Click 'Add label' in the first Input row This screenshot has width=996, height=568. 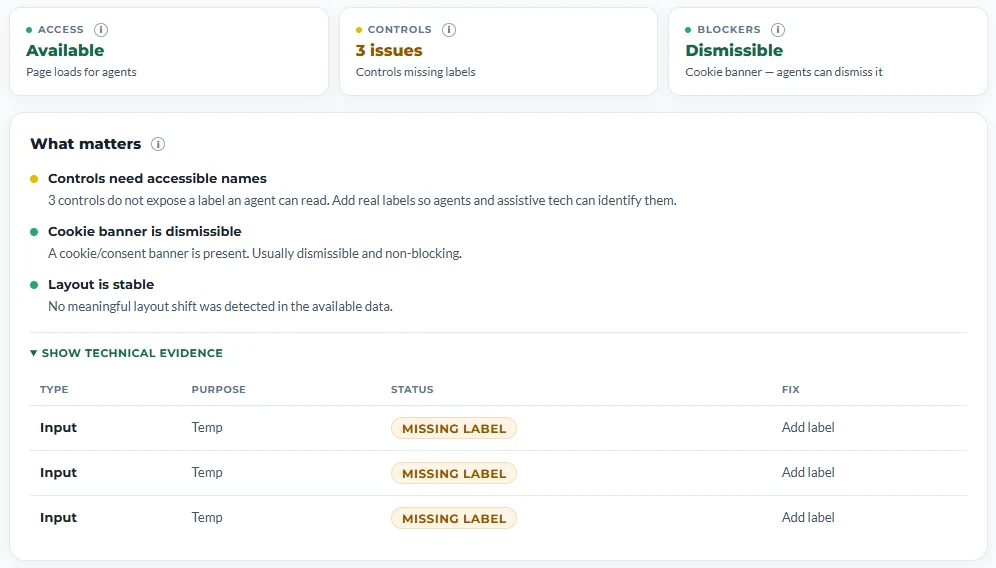[808, 428]
